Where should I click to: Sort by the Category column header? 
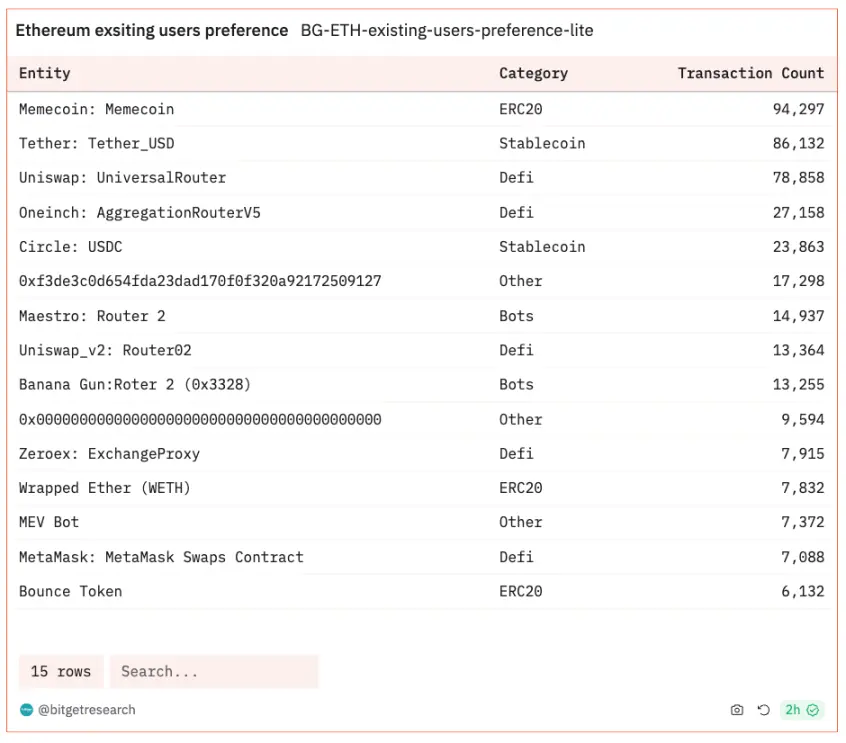tap(533, 73)
